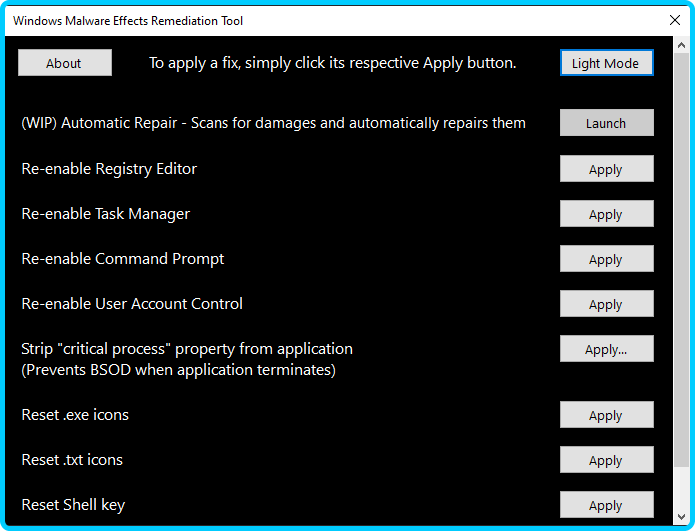The height and width of the screenshot is (531, 695).
Task: Apply the Re-enable Task Manager fix
Action: coord(606,214)
